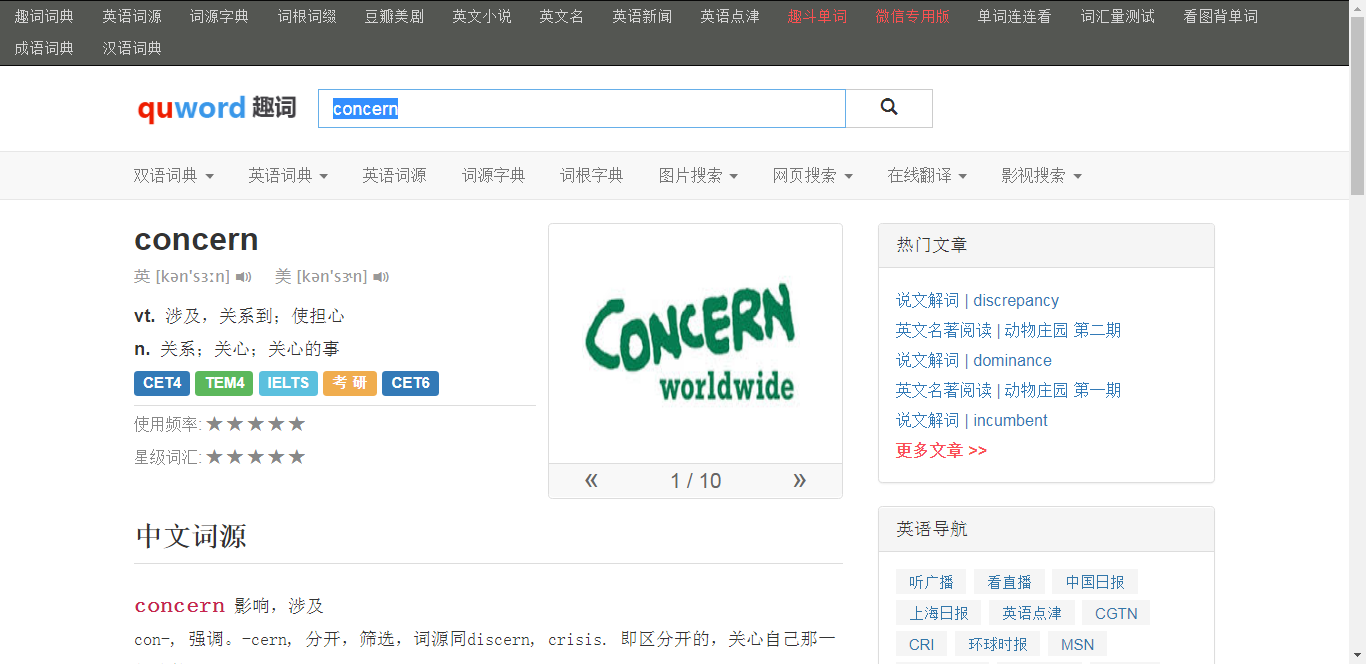The width and height of the screenshot is (1366, 664).
Task: Click the search field containing concern
Action: coord(582,108)
